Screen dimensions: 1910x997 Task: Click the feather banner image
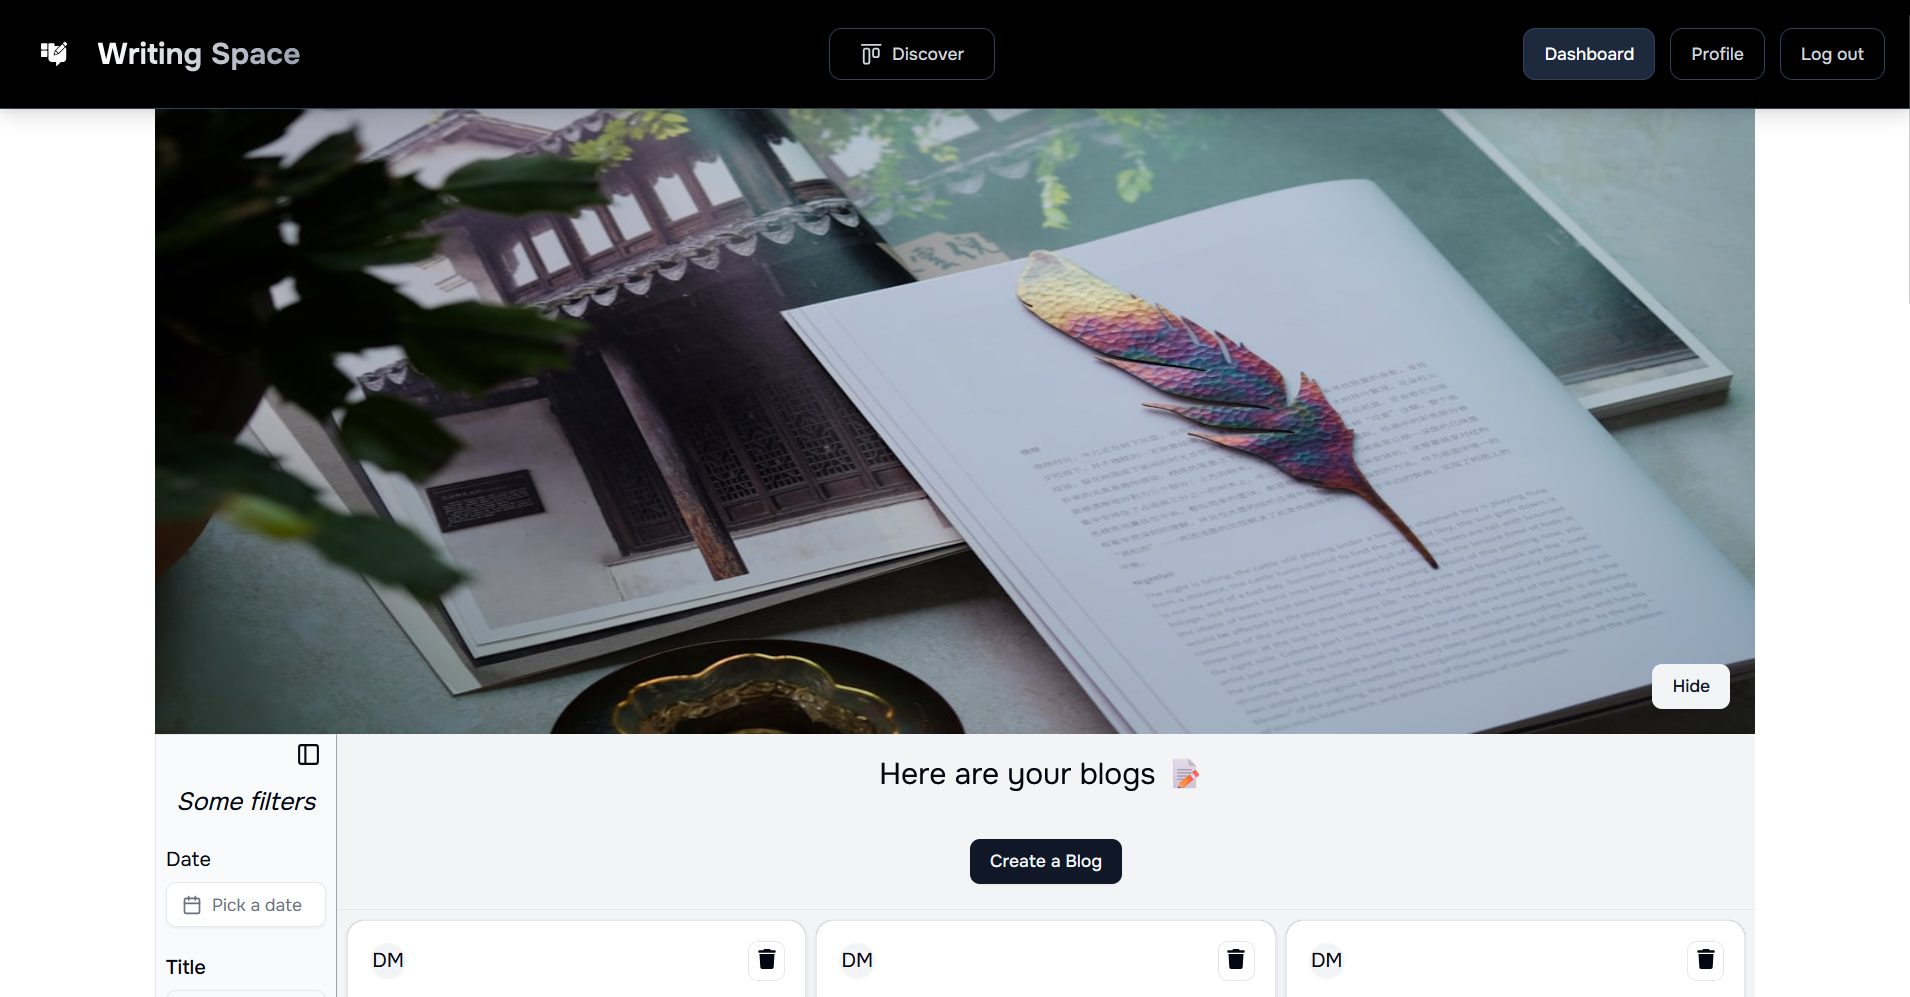955,421
